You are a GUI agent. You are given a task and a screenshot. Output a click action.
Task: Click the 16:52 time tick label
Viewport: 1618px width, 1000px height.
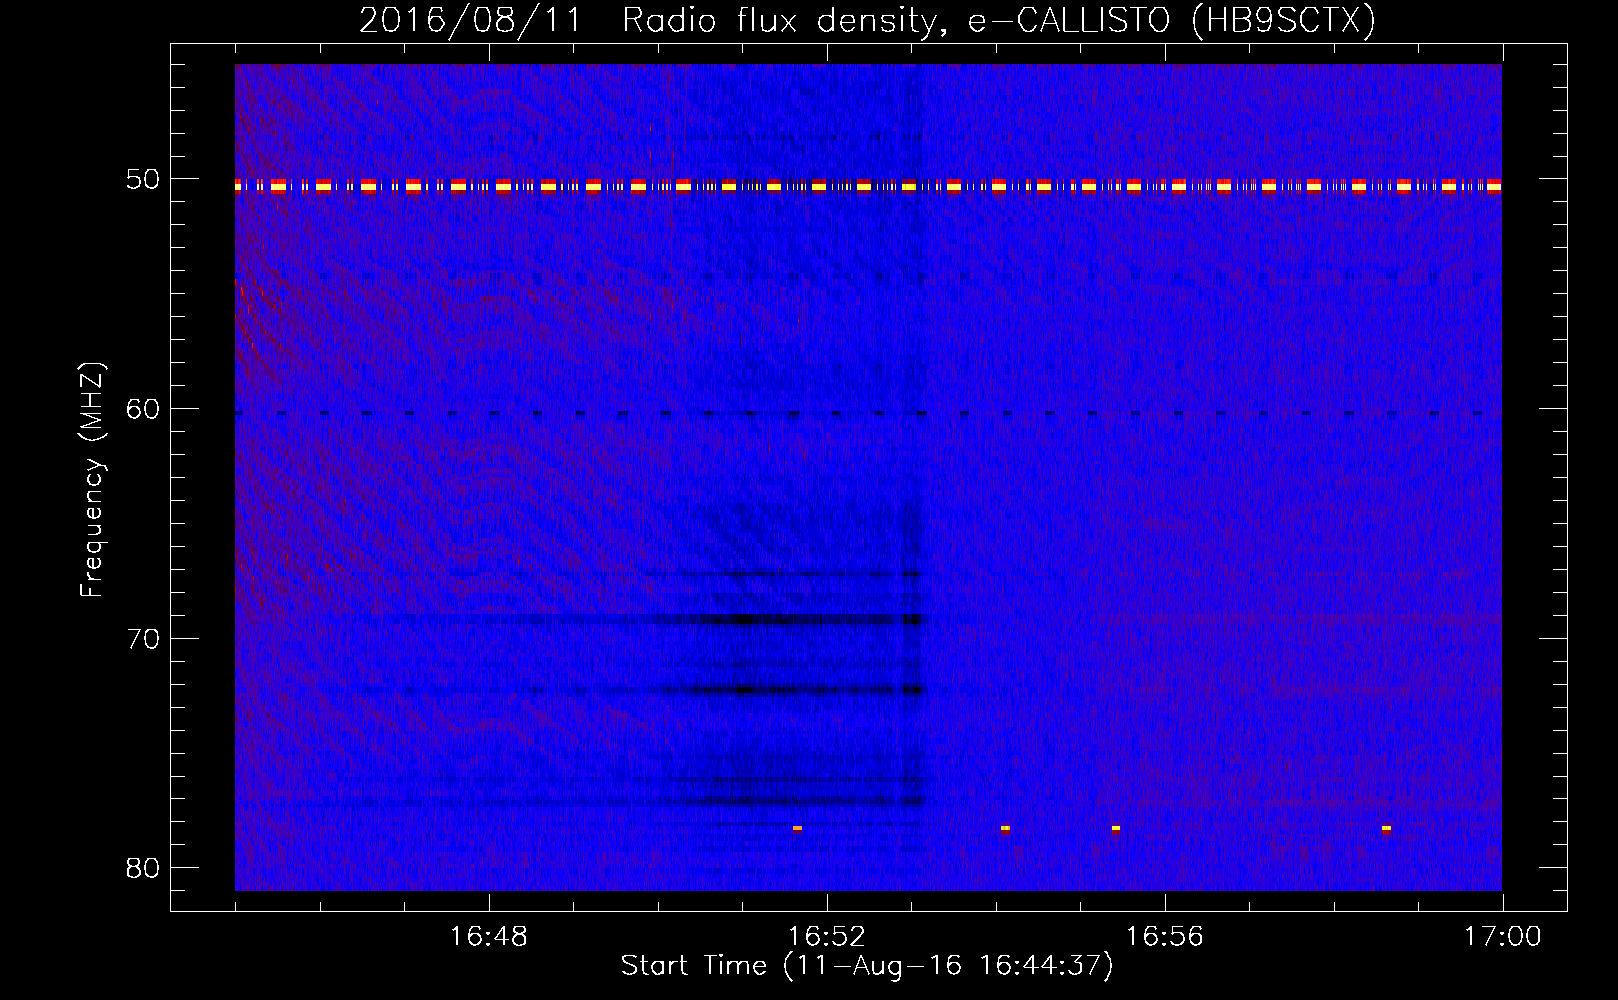[x=827, y=937]
